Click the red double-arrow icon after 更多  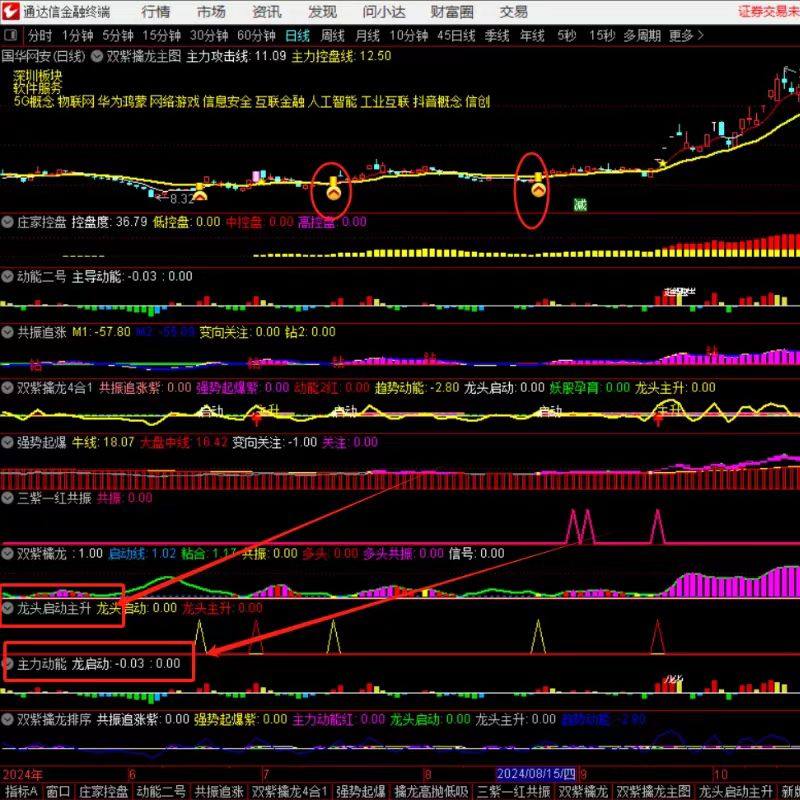coord(700,33)
